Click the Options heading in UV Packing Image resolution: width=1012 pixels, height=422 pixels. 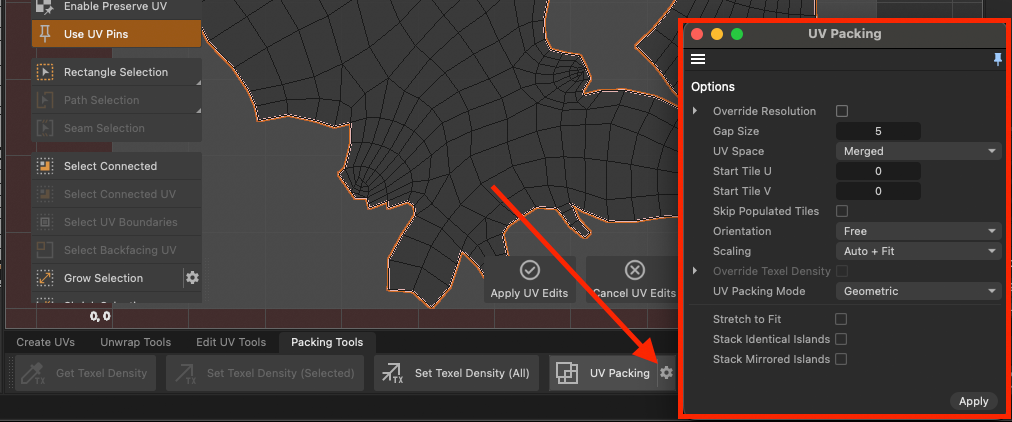pyautogui.click(x=713, y=86)
